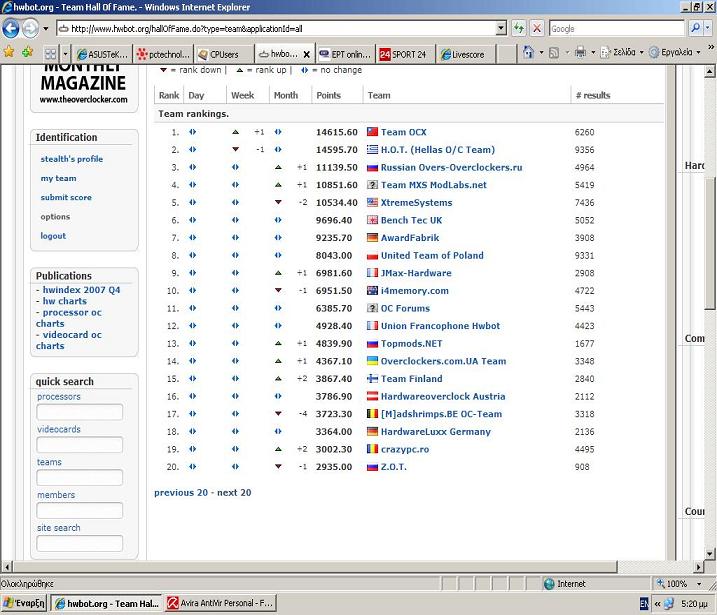This screenshot has width=717, height=615.
Task: Click the browser Forward arrow button
Action: coord(30,28)
